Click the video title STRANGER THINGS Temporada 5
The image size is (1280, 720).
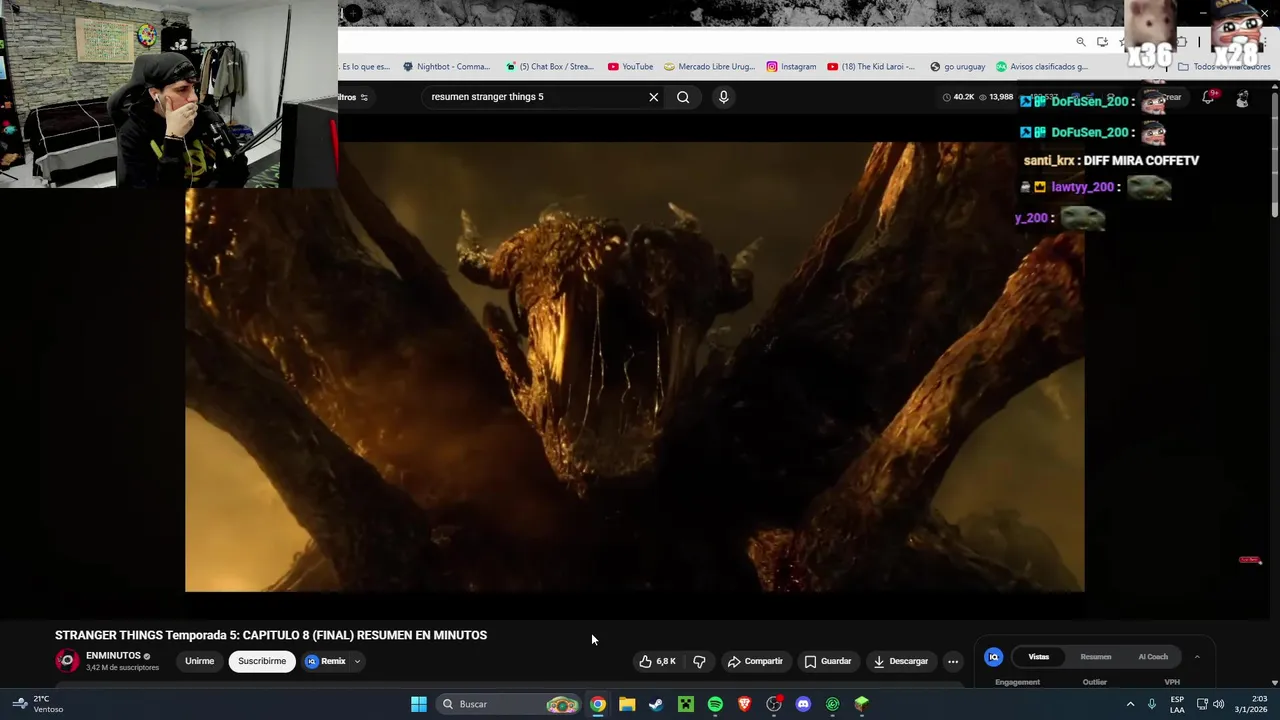[271, 635]
